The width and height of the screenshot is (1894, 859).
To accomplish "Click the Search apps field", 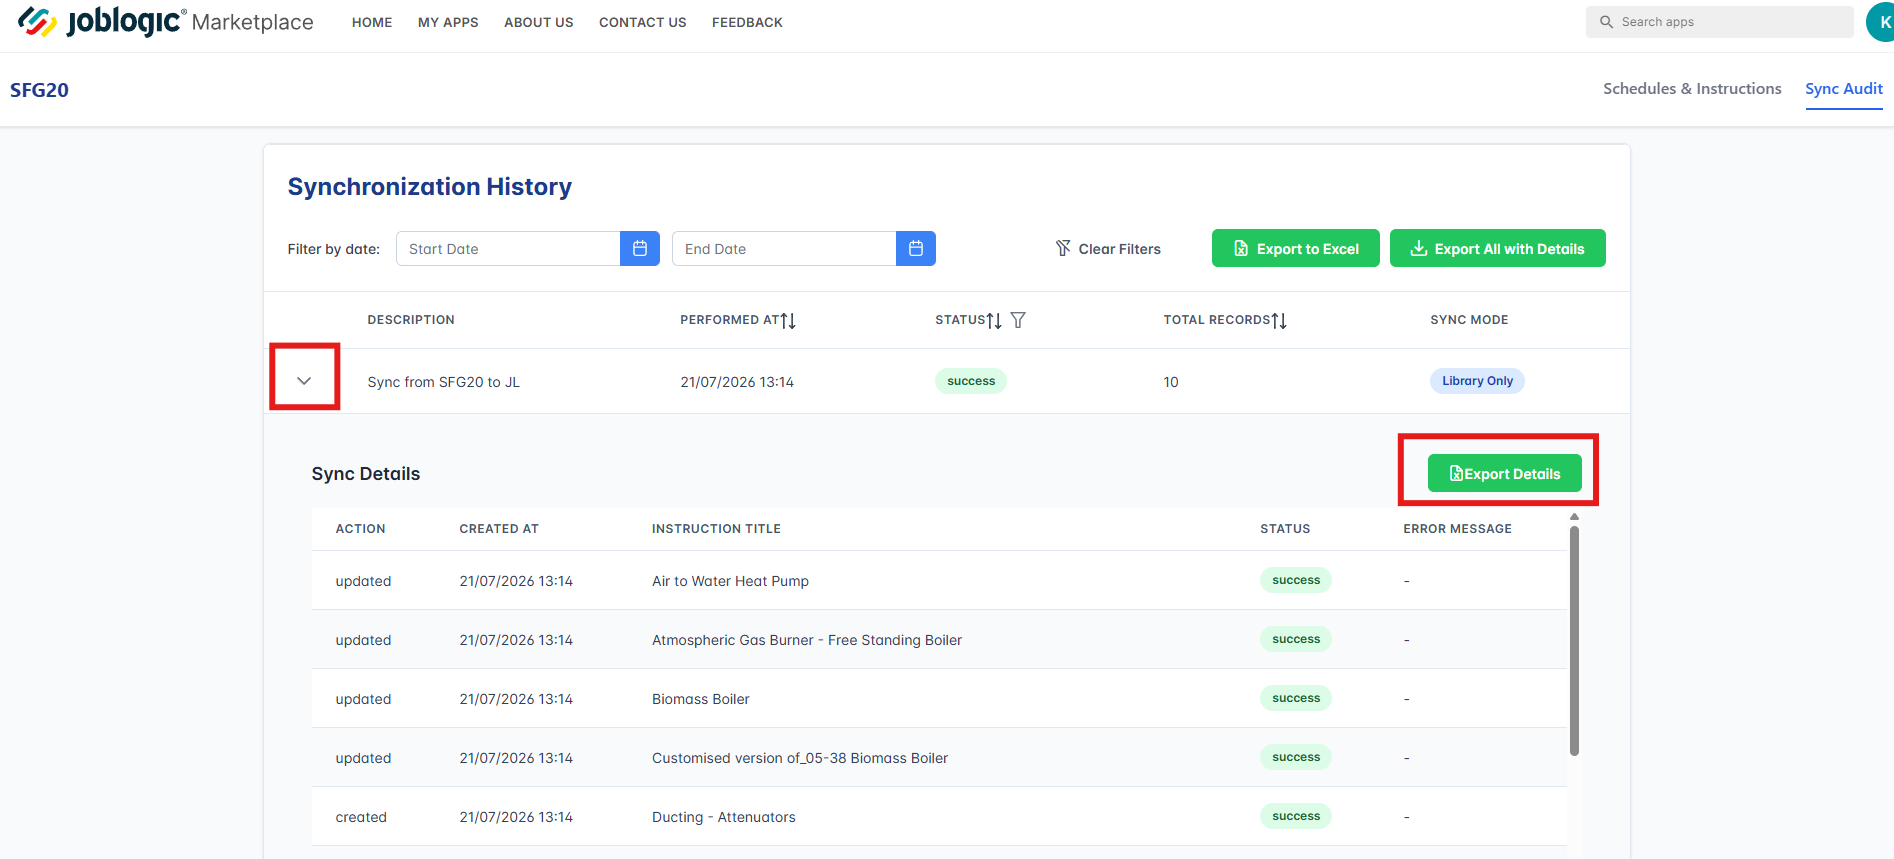I will click(1720, 22).
